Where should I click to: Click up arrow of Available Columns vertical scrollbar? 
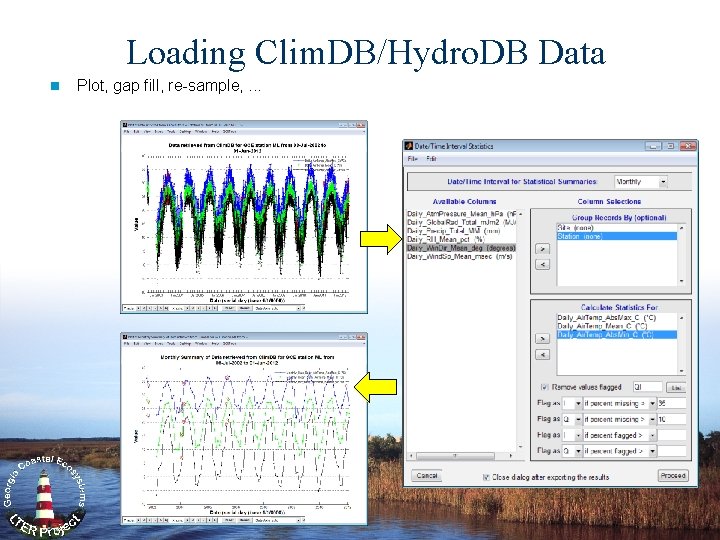(520, 214)
